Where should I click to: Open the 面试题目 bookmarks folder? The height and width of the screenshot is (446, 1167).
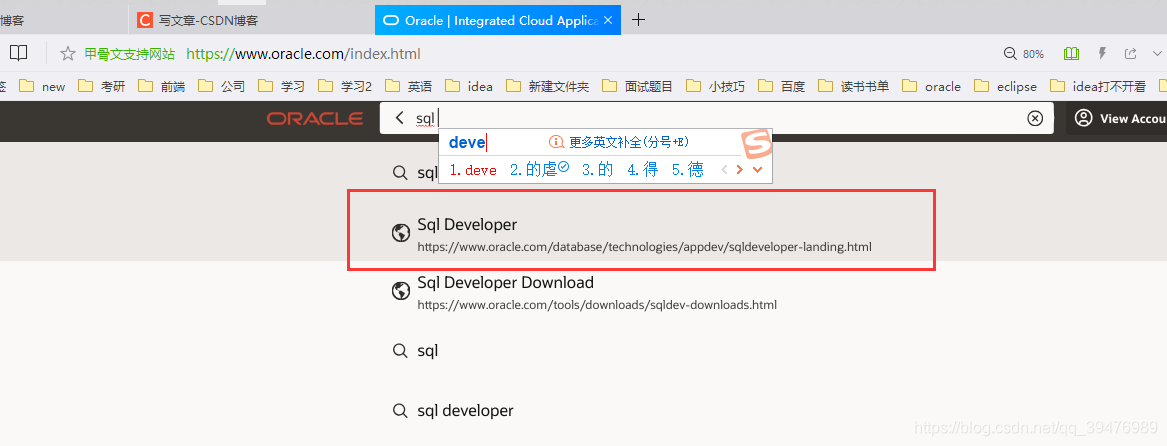pyautogui.click(x=638, y=86)
